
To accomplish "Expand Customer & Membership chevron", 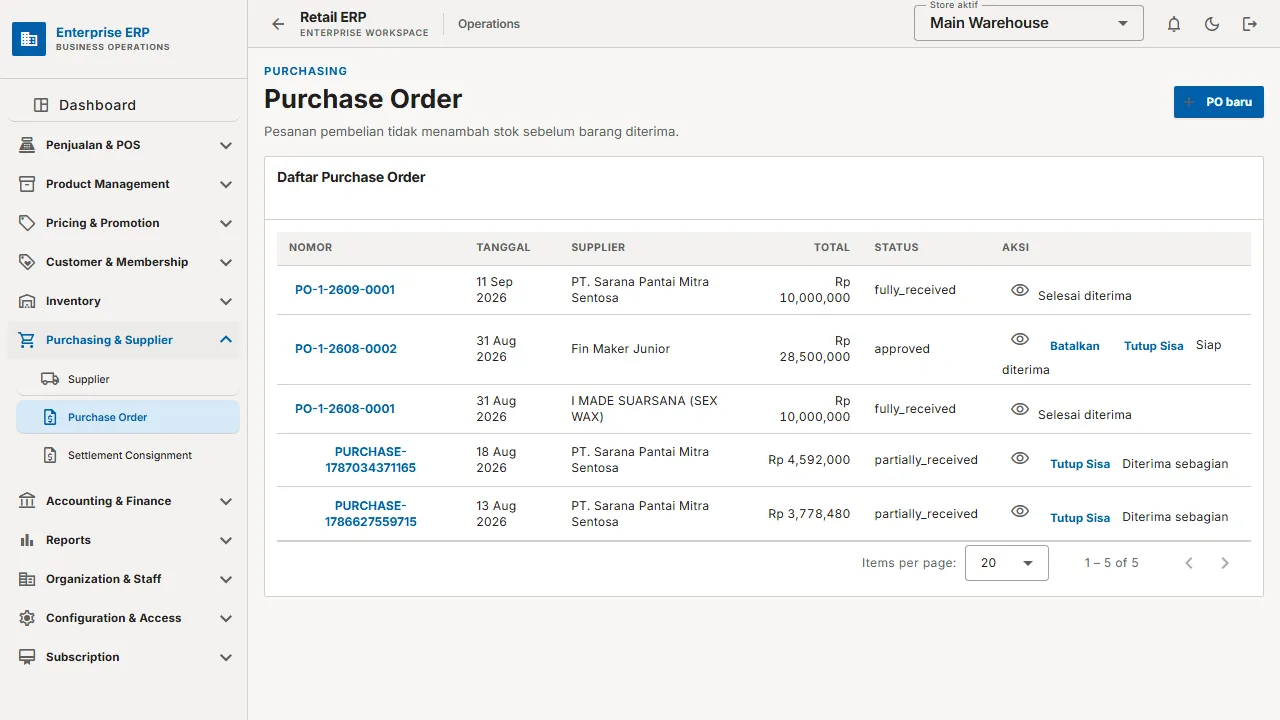I will [x=226, y=262].
